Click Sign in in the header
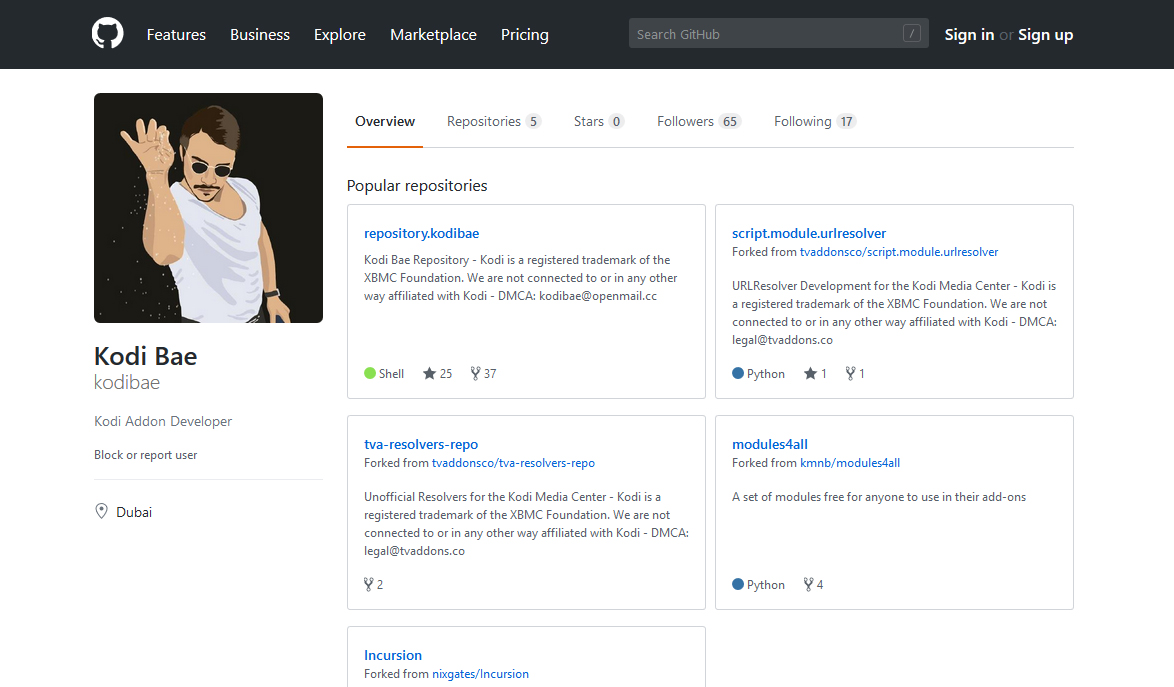Viewport: 1174px width, 687px height. click(970, 34)
